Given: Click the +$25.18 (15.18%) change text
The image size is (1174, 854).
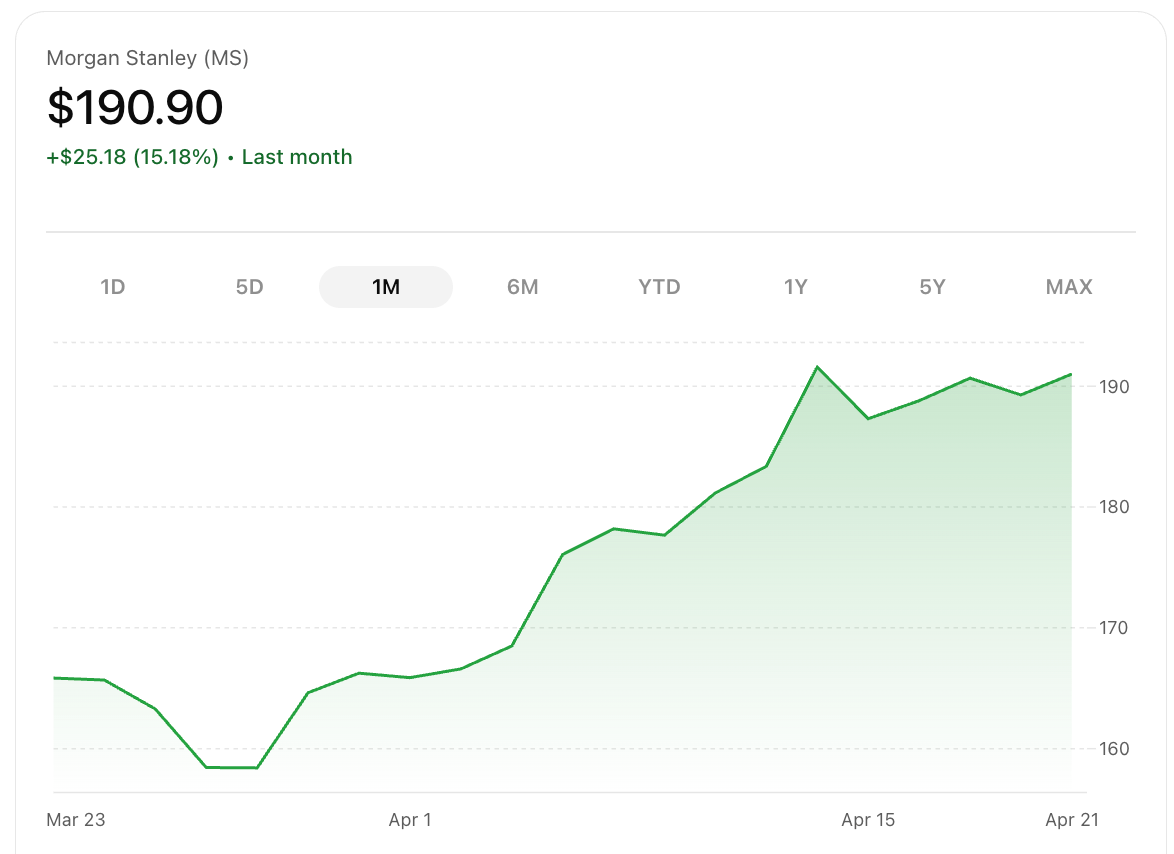Looking at the screenshot, I should pyautogui.click(x=133, y=157).
